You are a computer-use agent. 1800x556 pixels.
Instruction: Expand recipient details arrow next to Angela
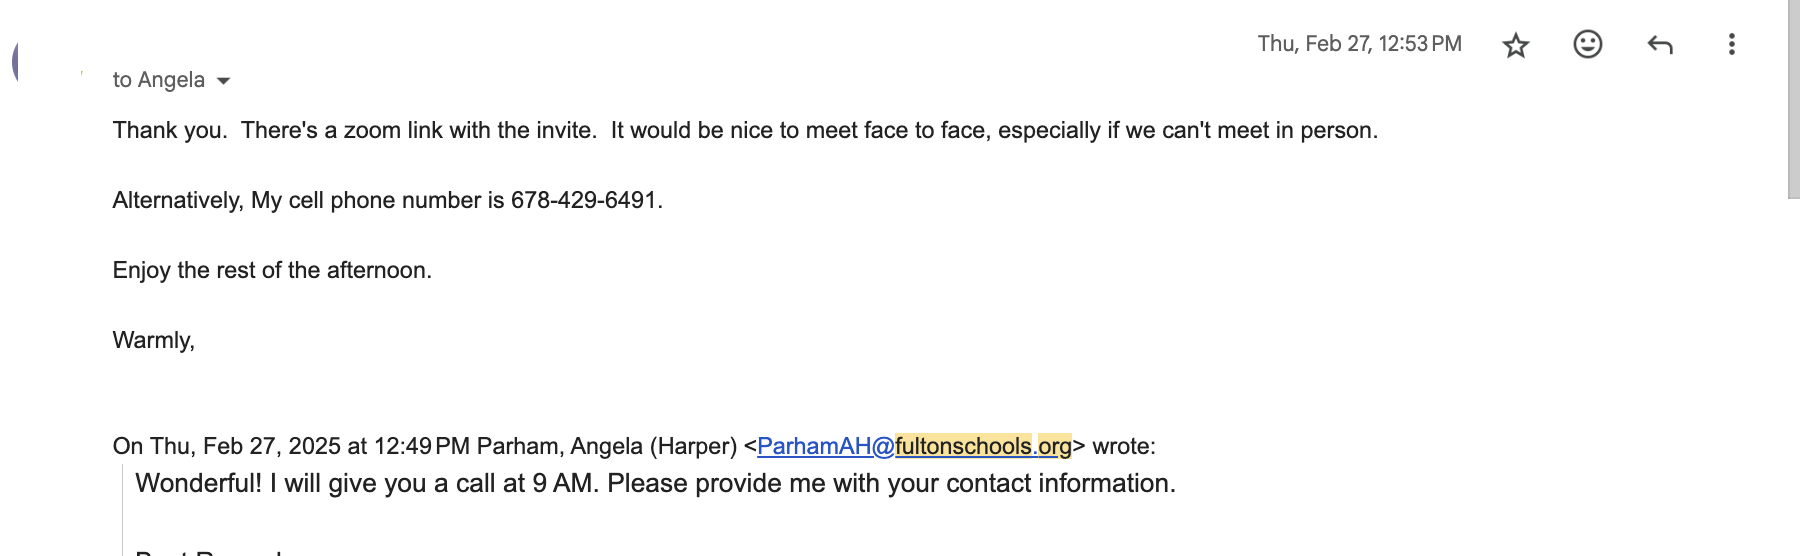click(x=223, y=81)
